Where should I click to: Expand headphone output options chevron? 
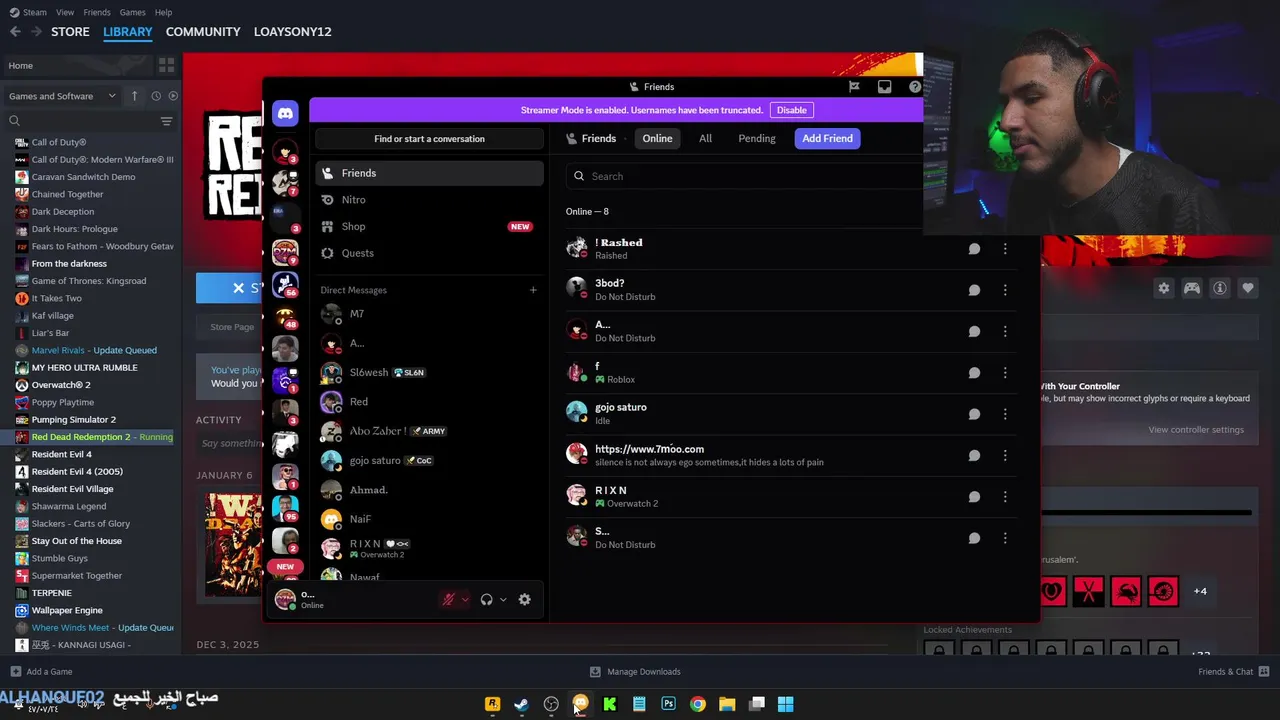point(503,600)
